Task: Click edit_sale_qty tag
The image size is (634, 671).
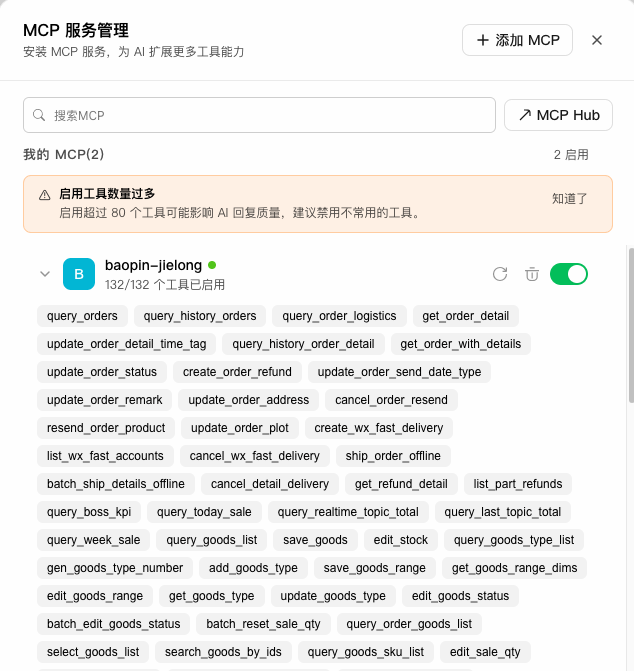Action: click(x=485, y=652)
